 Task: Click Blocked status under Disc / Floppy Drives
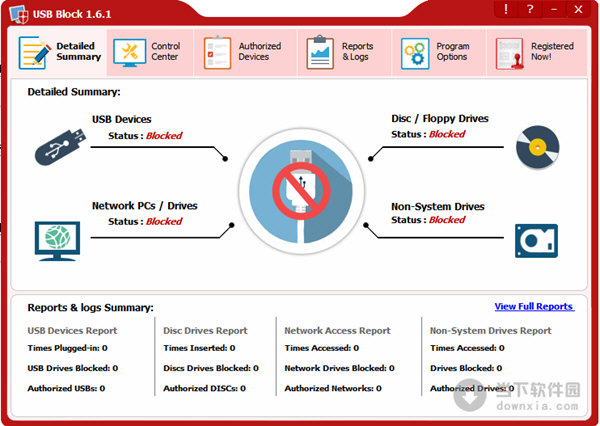447,134
